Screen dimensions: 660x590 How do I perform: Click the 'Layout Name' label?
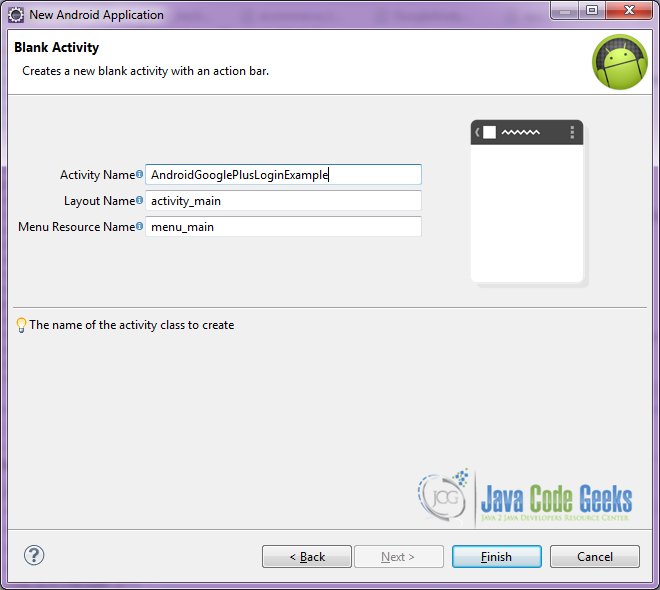click(99, 201)
